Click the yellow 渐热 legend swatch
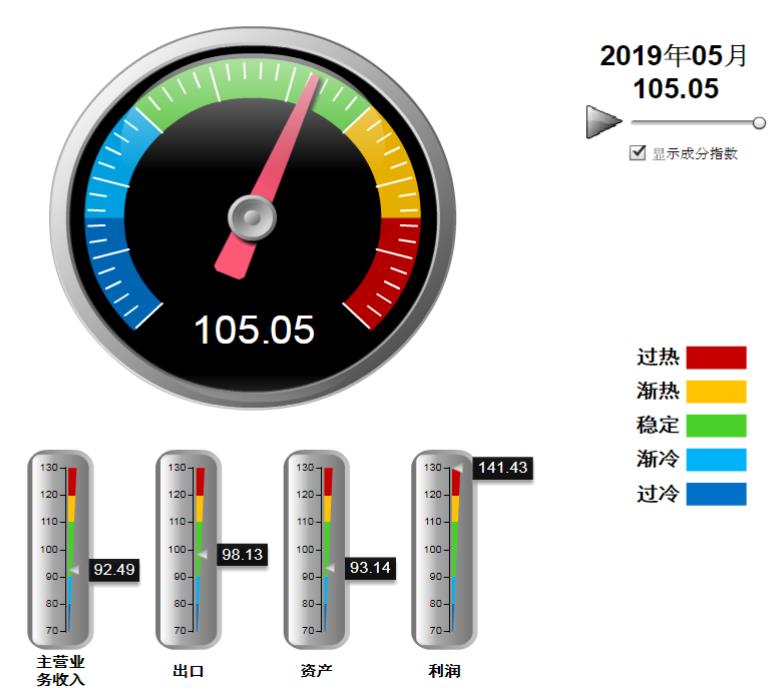Screen dimensions: 778x698 pos(716,391)
